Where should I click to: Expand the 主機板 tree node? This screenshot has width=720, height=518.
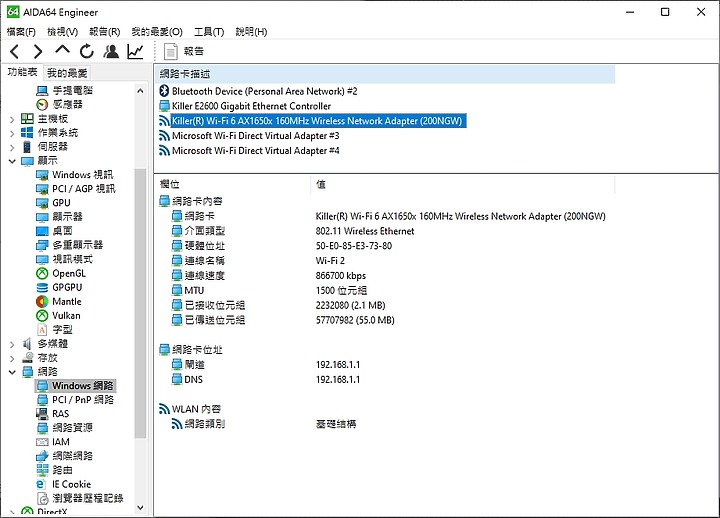click(12, 119)
